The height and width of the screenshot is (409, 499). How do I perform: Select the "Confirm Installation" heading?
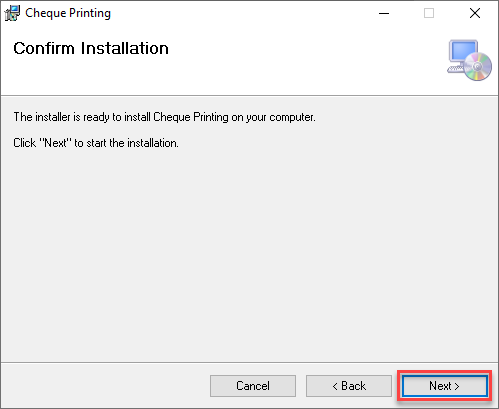pyautogui.click(x=91, y=49)
